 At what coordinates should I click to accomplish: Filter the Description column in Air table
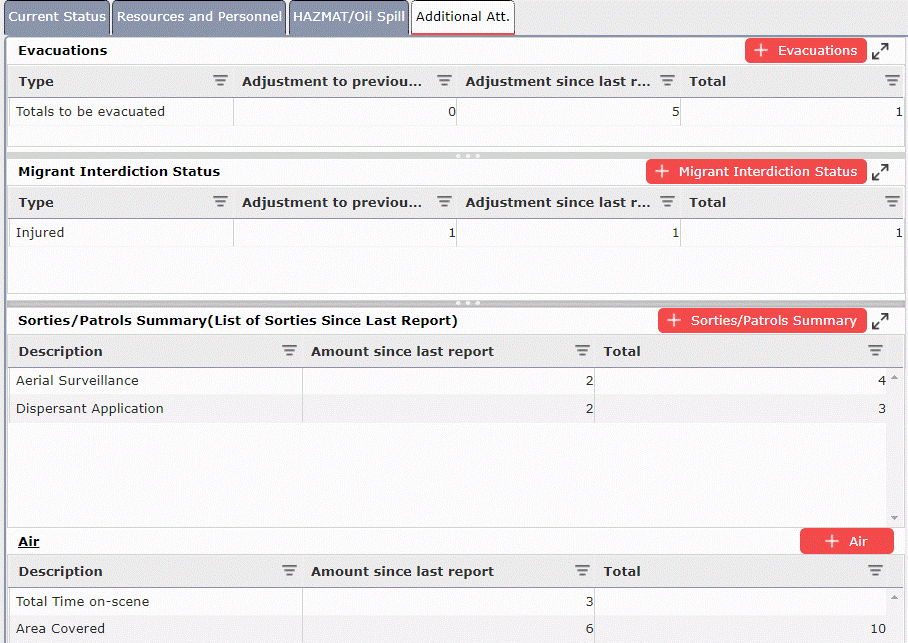click(289, 571)
